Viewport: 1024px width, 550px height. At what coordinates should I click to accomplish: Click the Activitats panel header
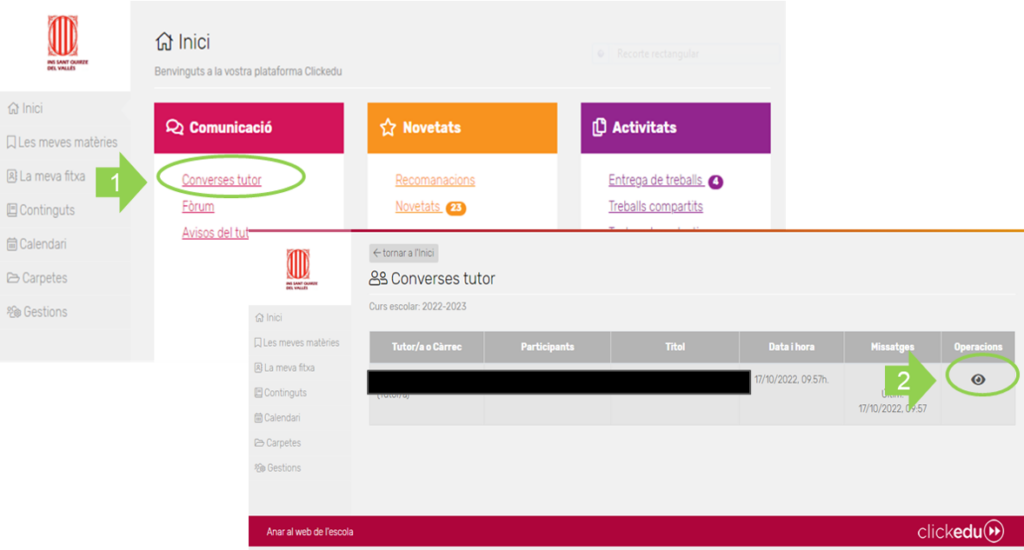pyautogui.click(x=675, y=128)
